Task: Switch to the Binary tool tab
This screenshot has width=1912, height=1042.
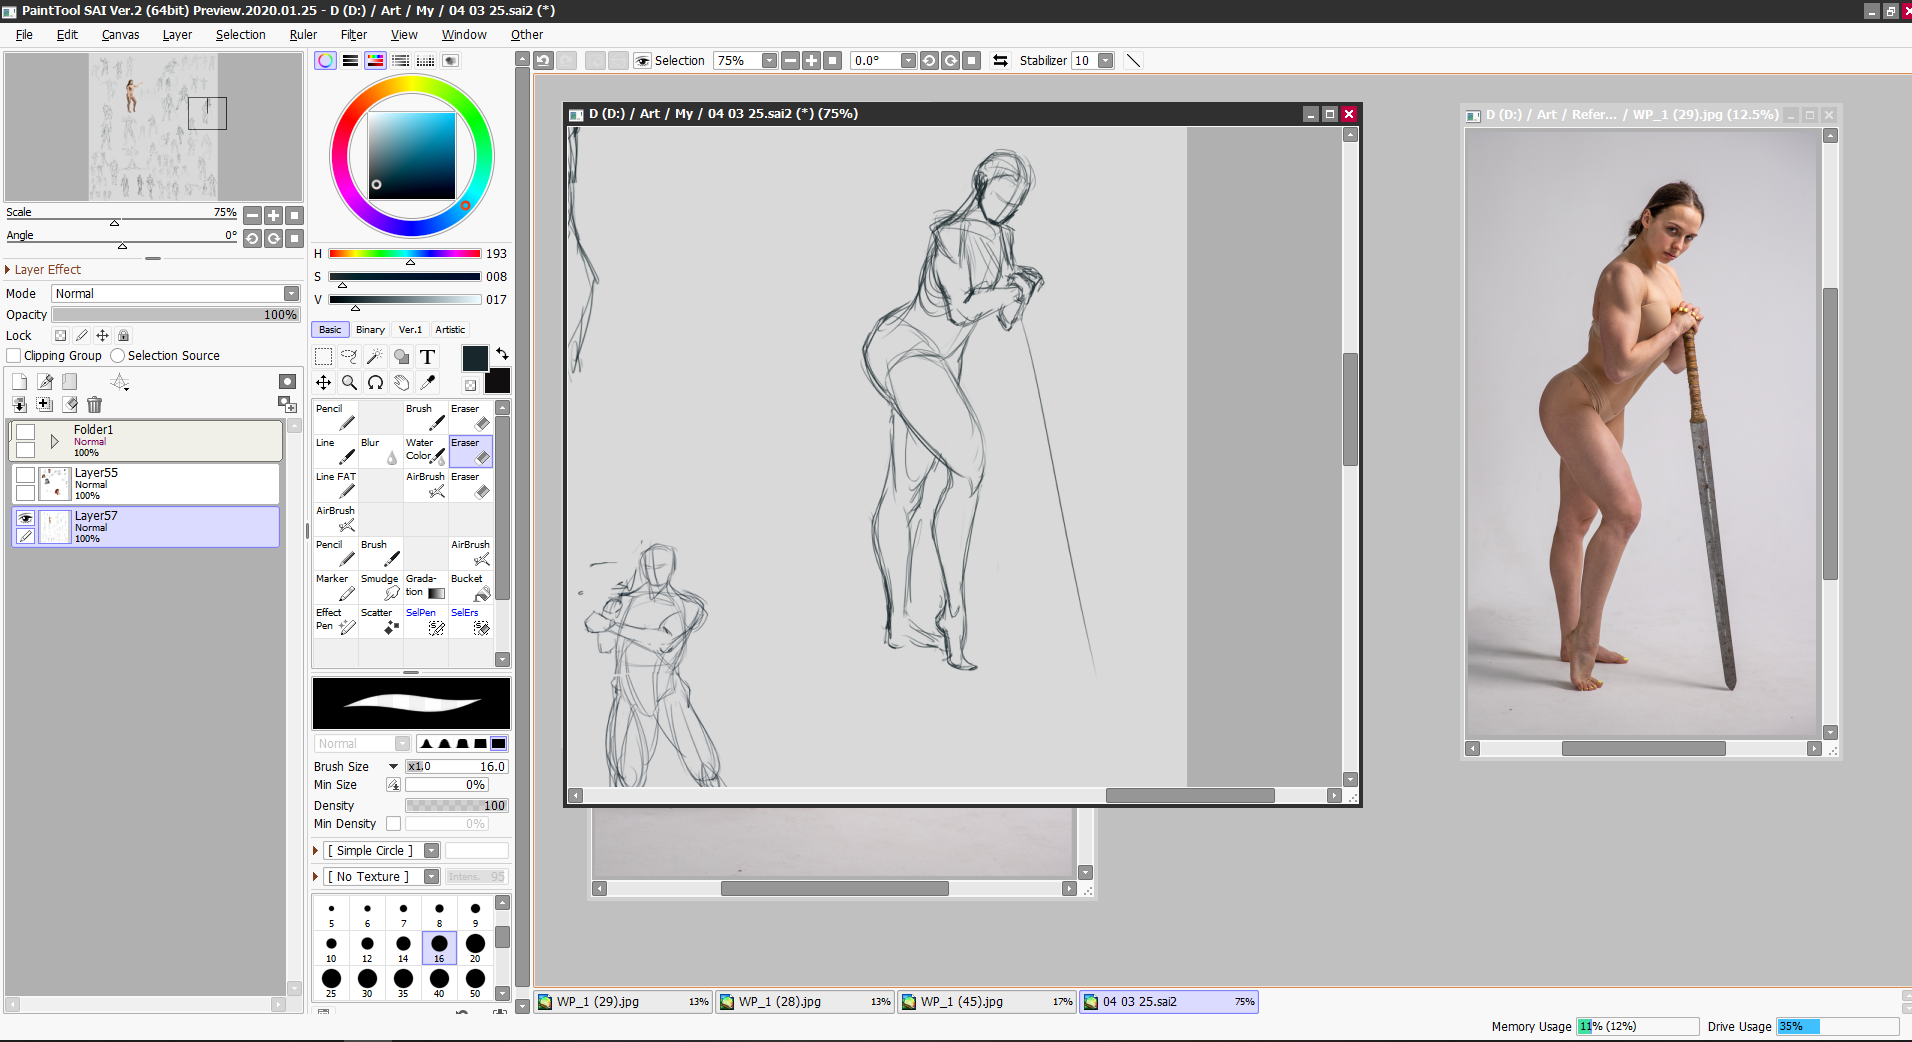Action: pyautogui.click(x=370, y=330)
